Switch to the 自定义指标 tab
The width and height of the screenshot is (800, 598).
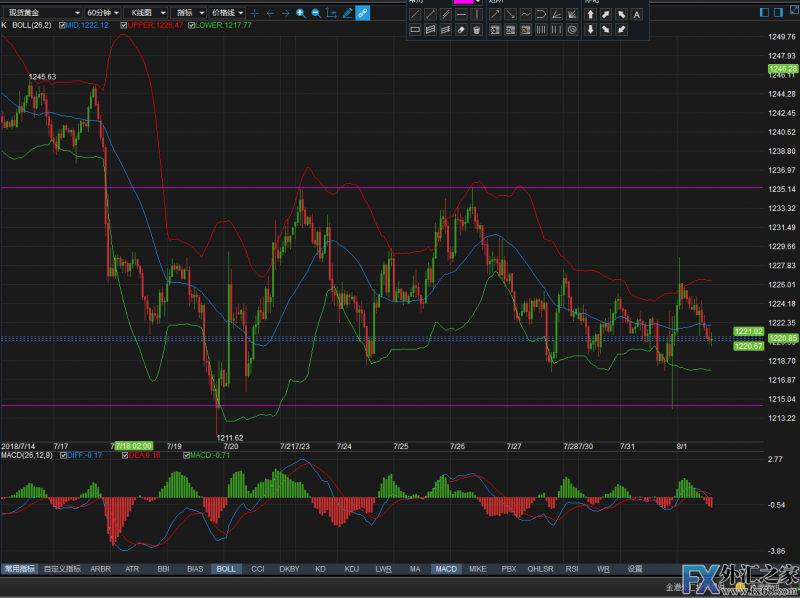click(62, 568)
